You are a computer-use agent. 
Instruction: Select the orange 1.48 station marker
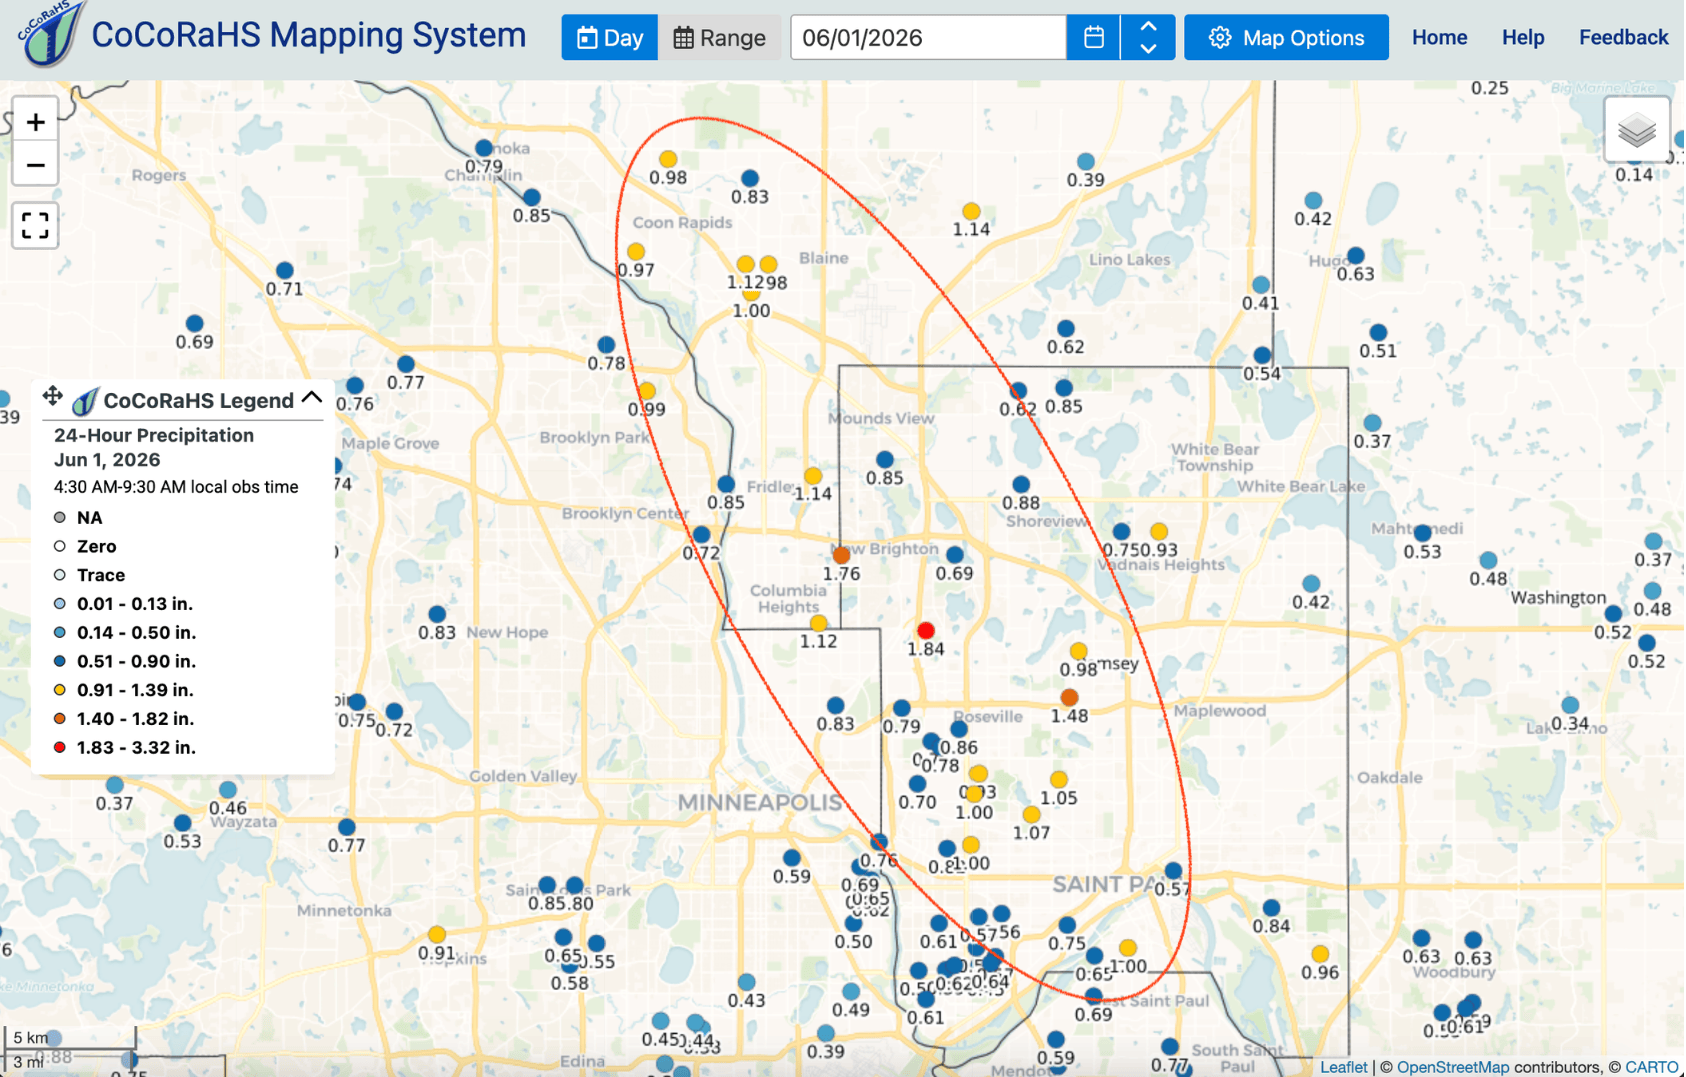(1069, 697)
